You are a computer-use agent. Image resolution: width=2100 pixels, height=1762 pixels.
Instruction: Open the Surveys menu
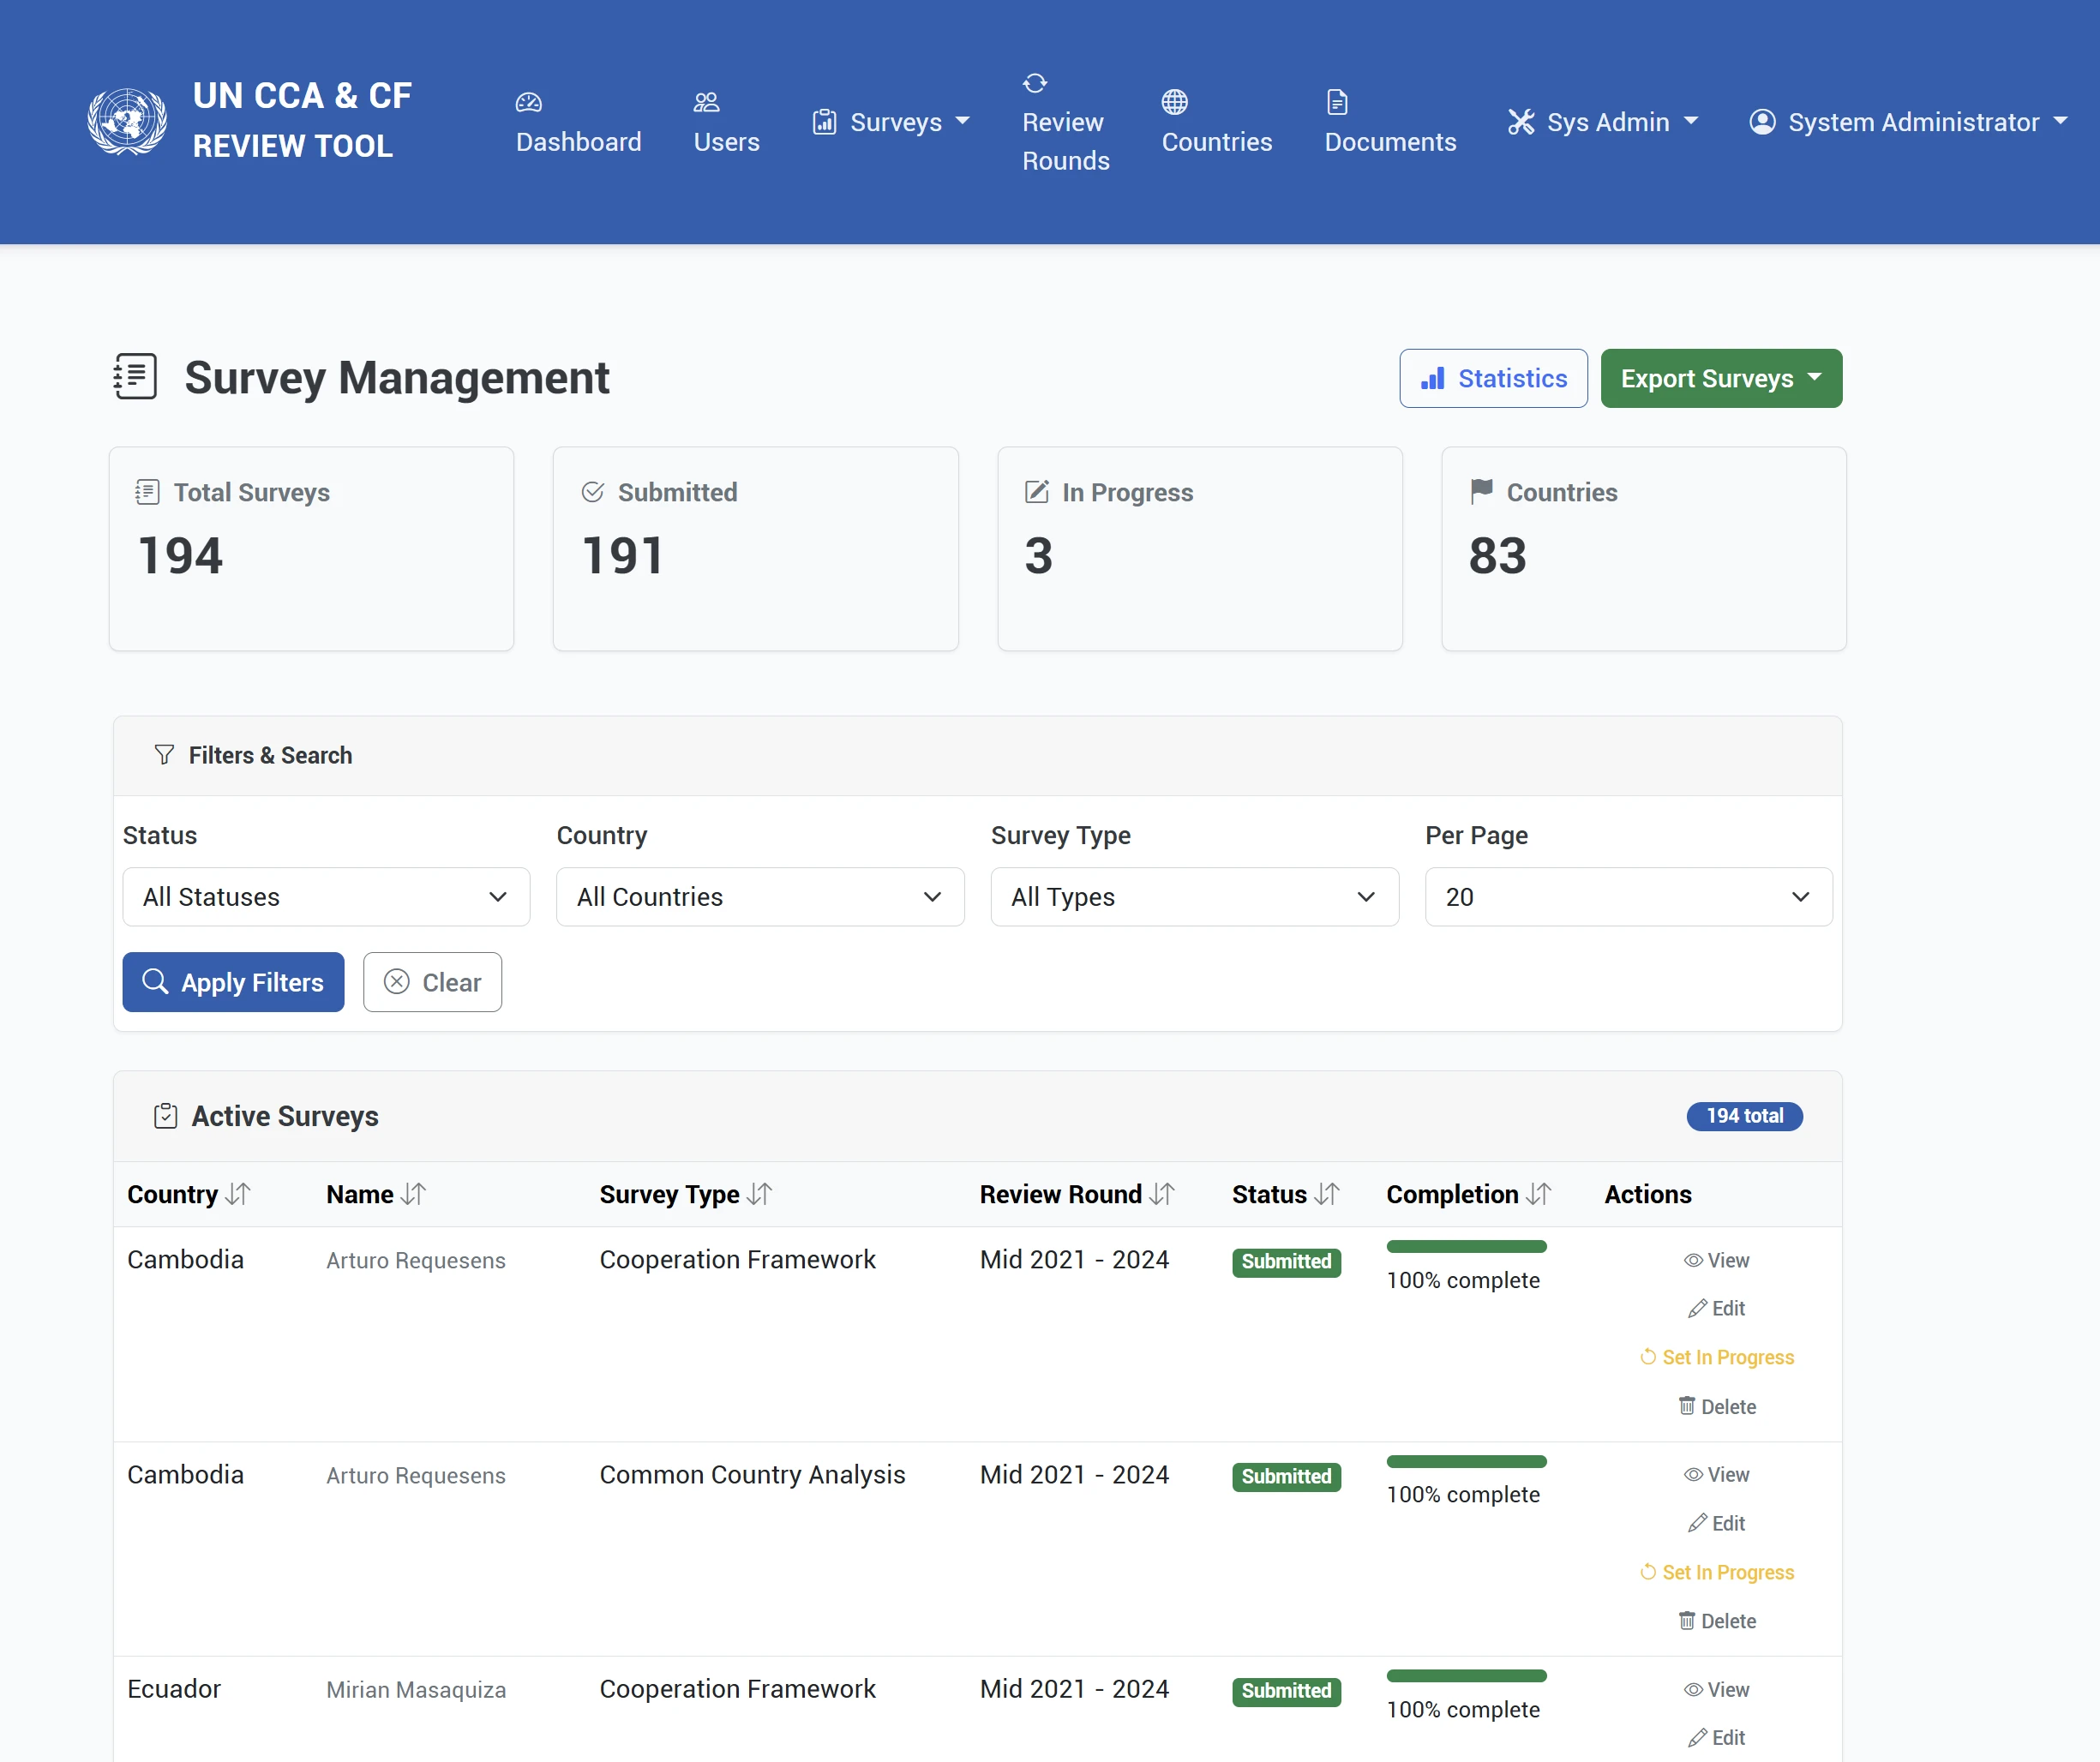tap(891, 122)
